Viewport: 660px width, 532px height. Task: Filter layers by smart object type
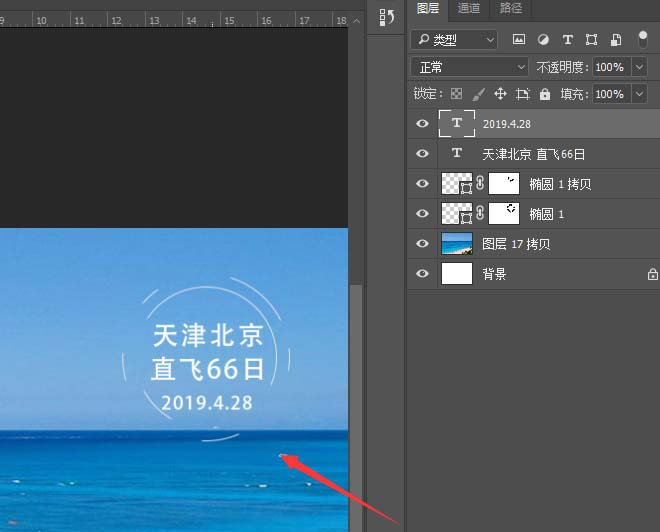click(x=616, y=40)
